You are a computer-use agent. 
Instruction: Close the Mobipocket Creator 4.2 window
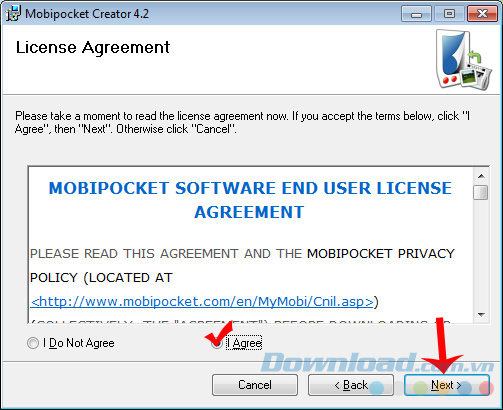(482, 14)
